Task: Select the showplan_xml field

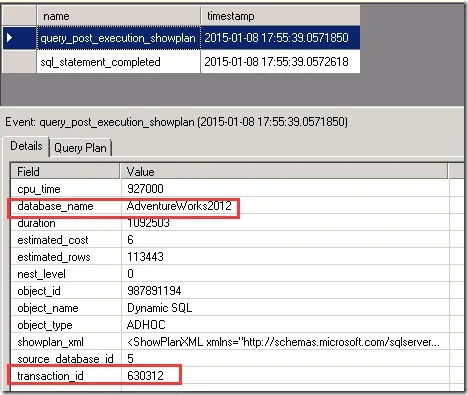Action: point(50,342)
